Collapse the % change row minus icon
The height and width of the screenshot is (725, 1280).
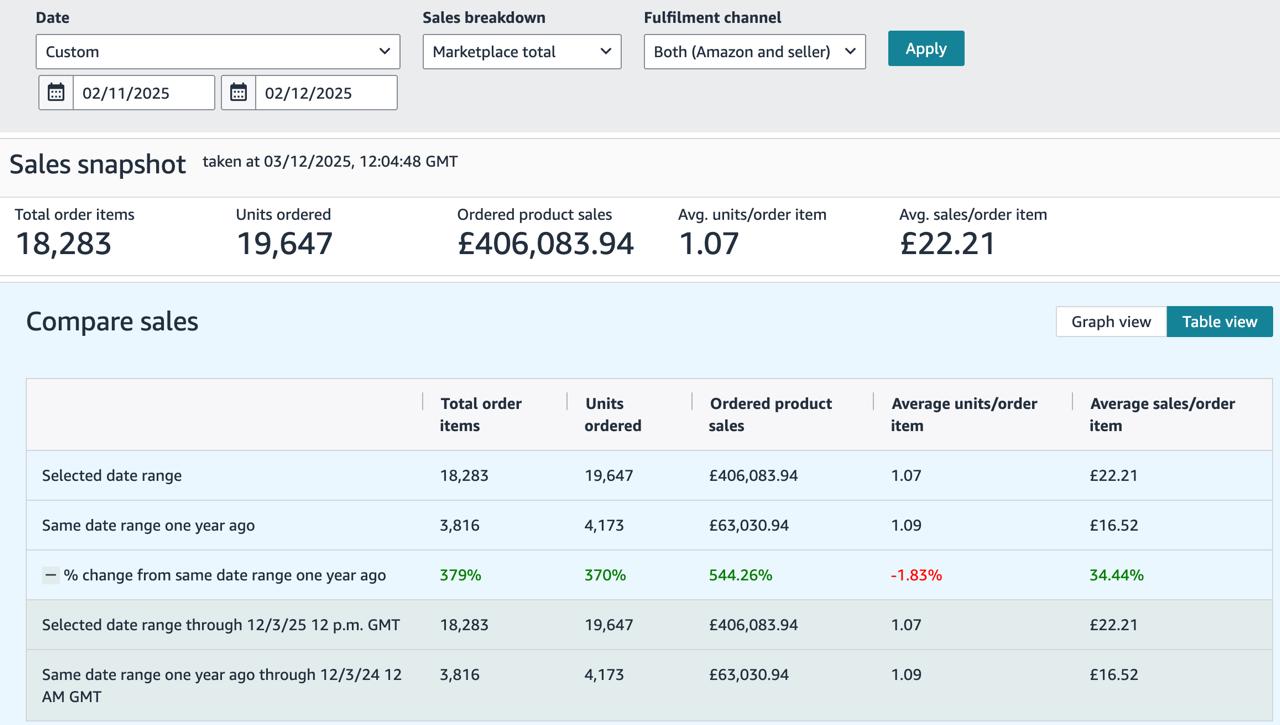point(50,575)
